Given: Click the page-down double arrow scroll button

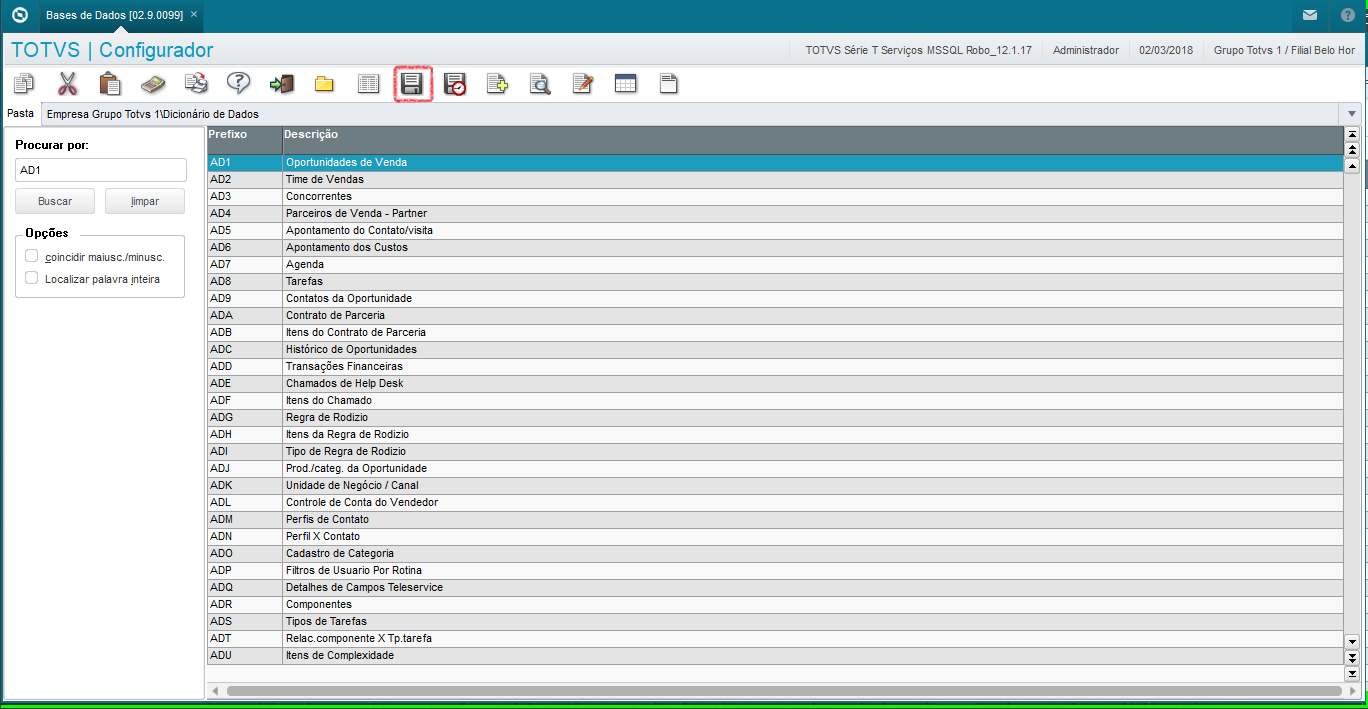Looking at the screenshot, I should [x=1352, y=657].
